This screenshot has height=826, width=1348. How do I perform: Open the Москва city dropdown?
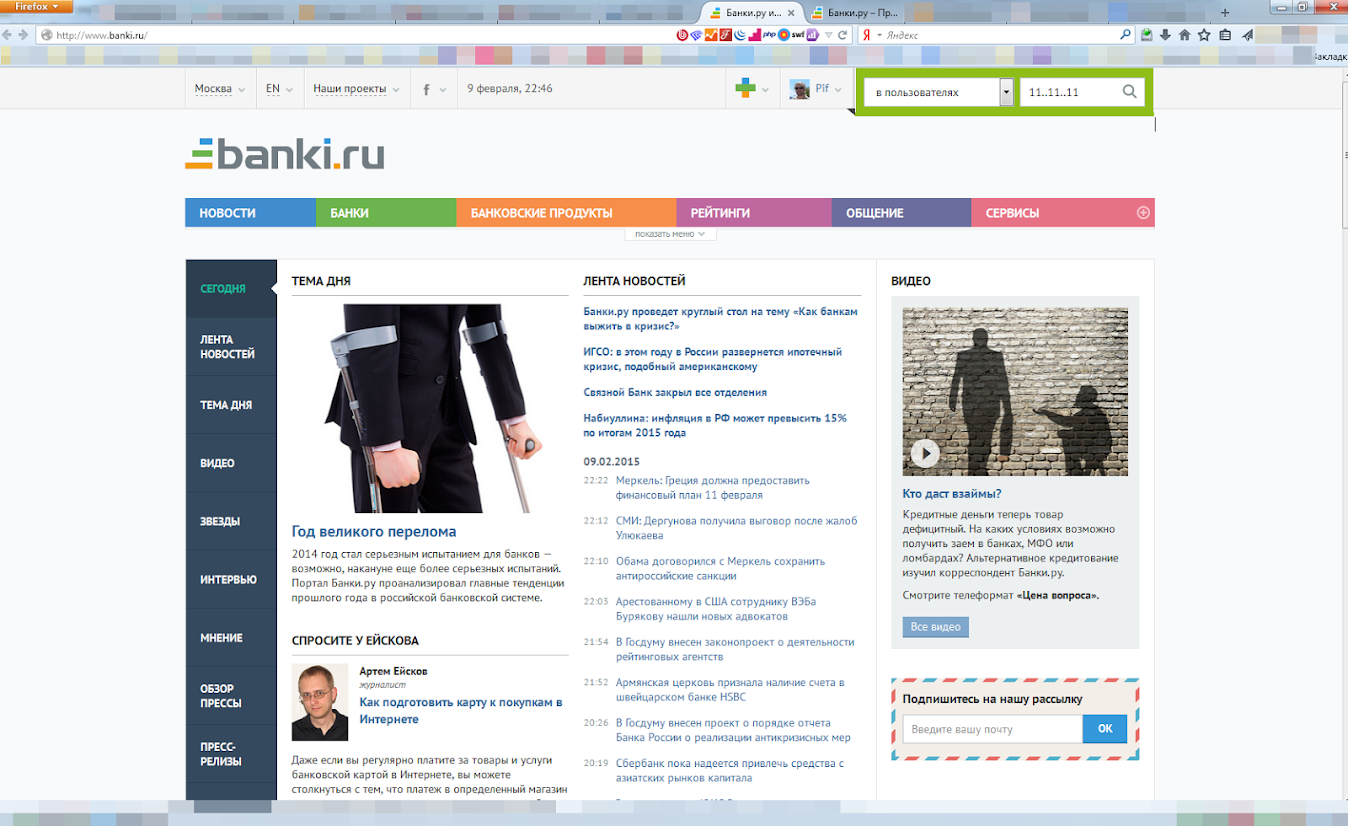[x=220, y=89]
